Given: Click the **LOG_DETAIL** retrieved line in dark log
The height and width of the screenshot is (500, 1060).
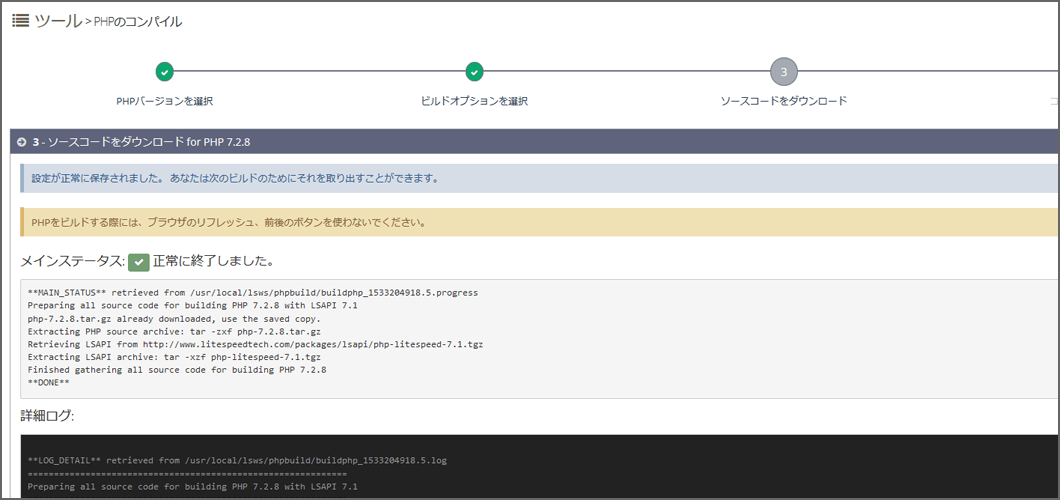Looking at the screenshot, I should pos(237,461).
